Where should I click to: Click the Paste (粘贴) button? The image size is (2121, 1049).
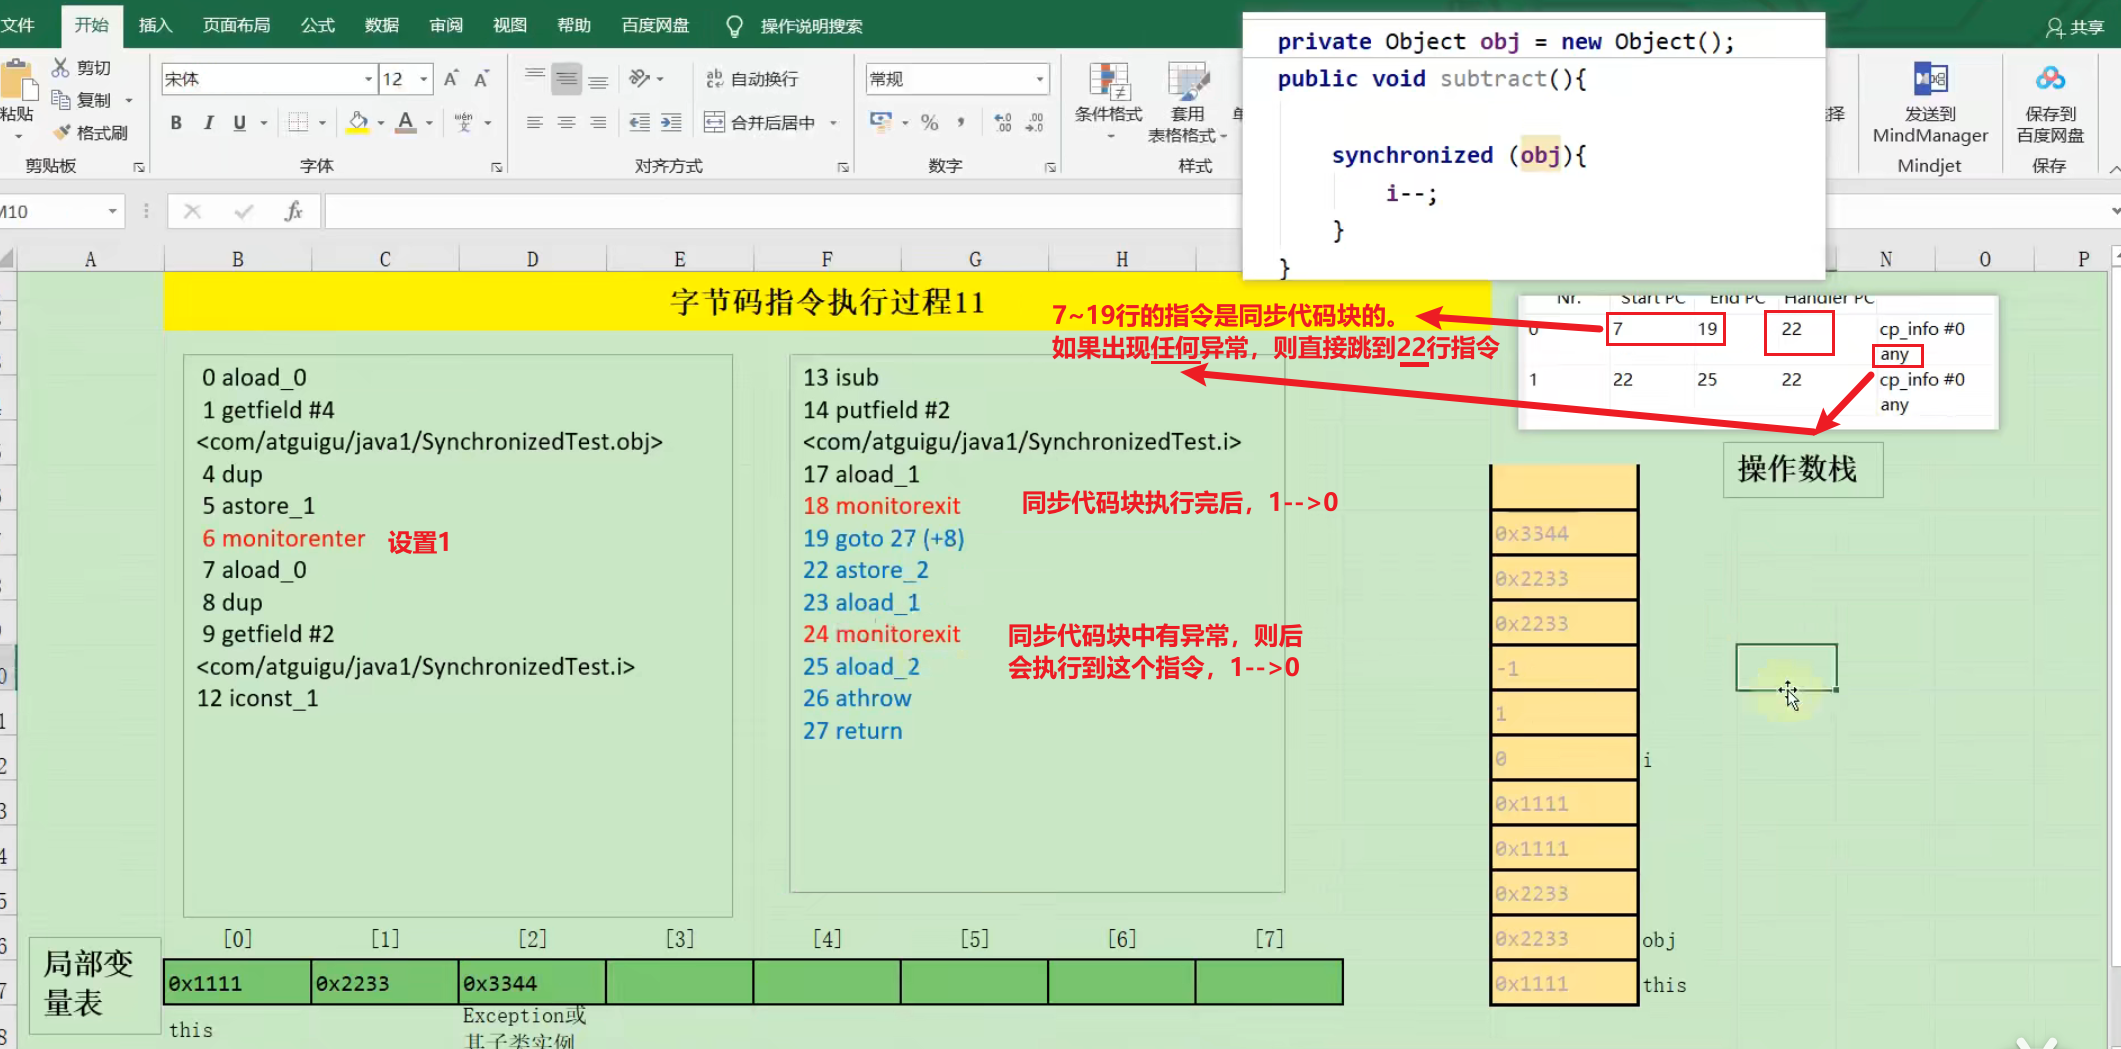click(16, 100)
